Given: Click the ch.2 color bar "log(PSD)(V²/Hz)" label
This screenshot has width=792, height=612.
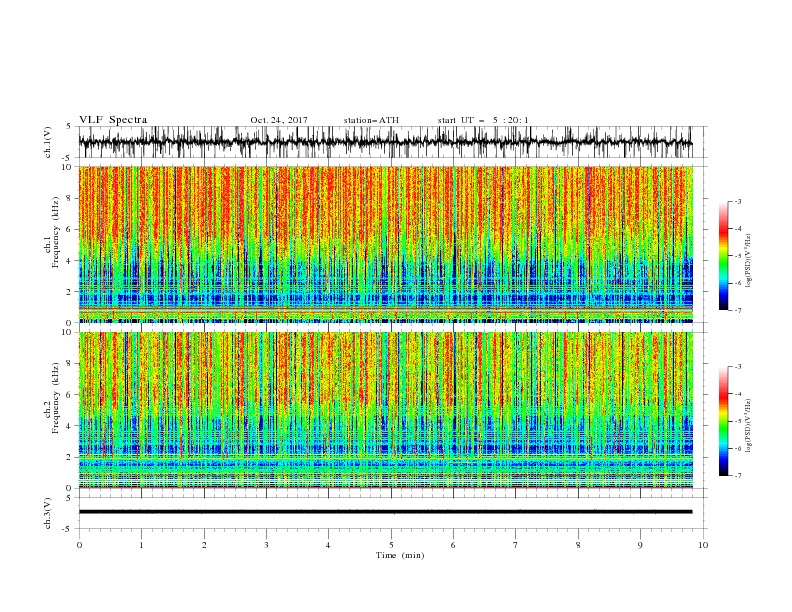Looking at the screenshot, I should point(749,426).
